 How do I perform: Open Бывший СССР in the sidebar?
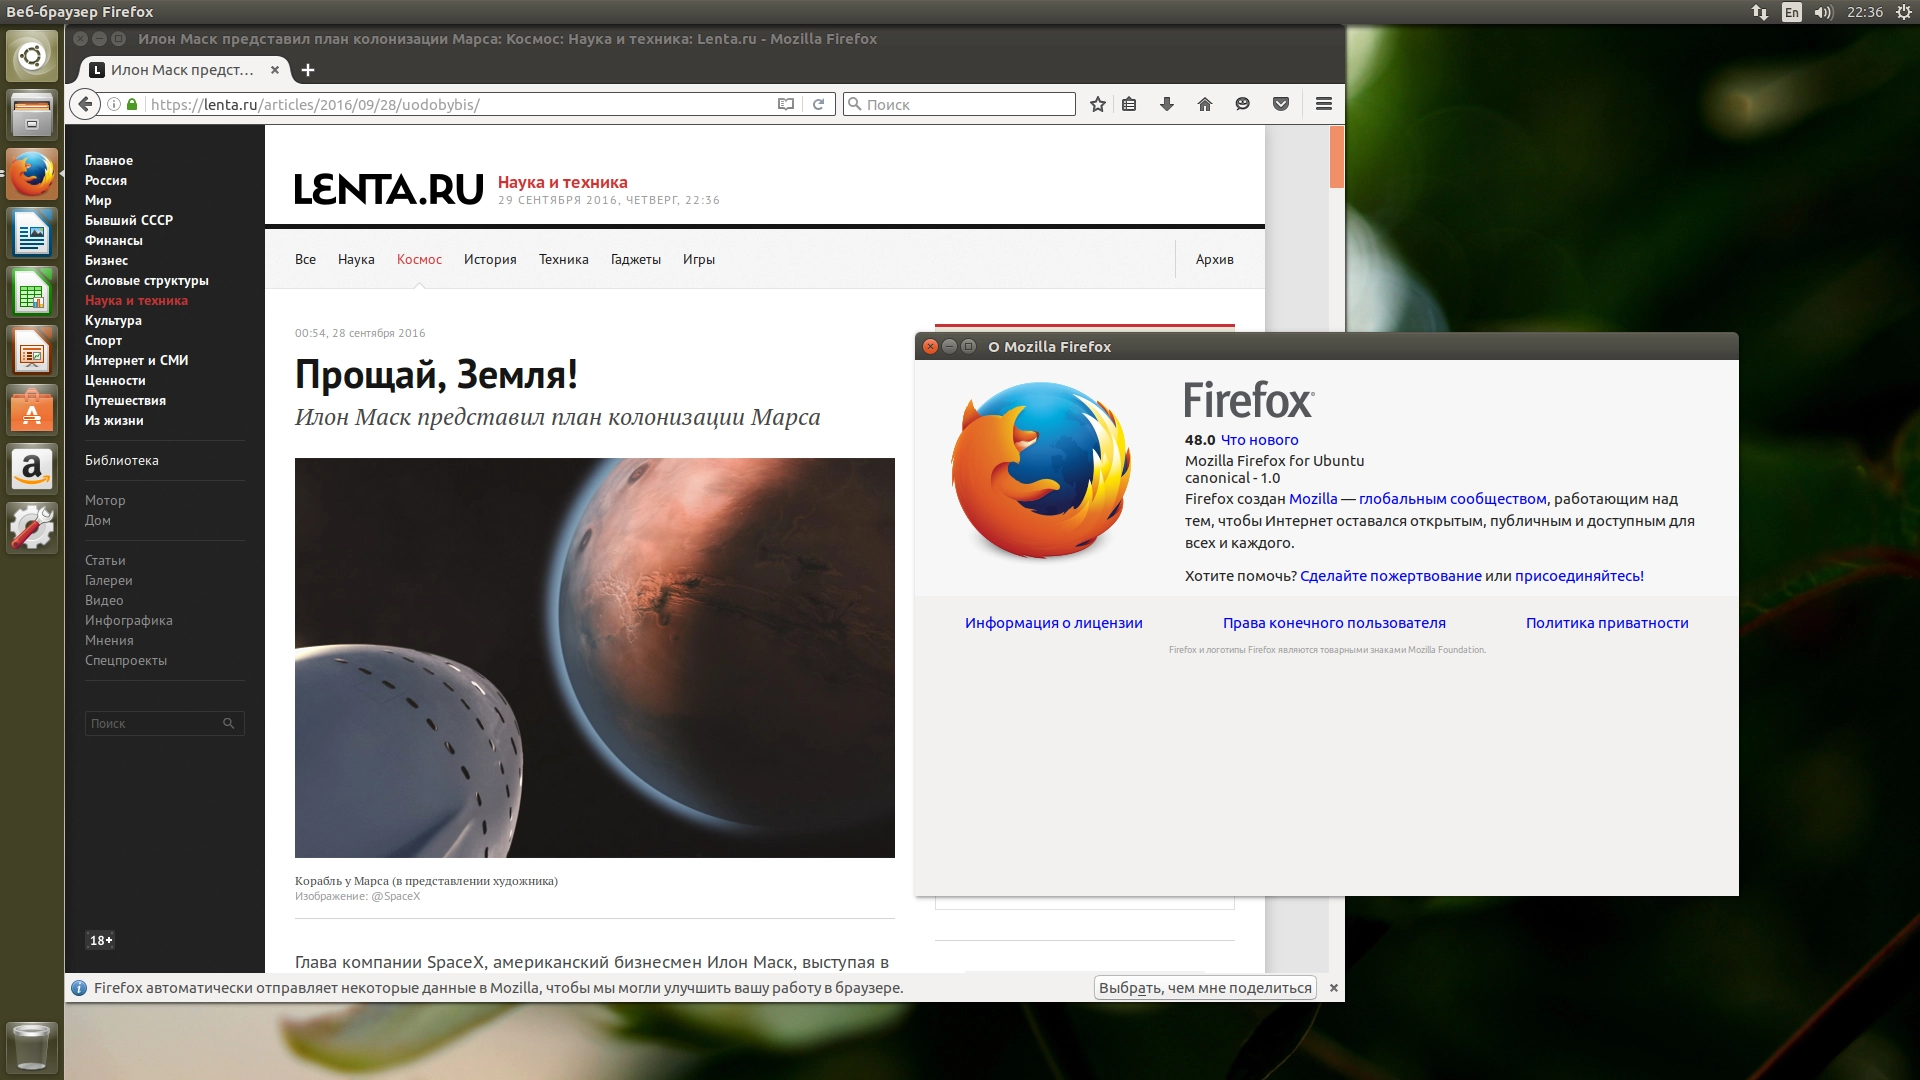pos(129,220)
